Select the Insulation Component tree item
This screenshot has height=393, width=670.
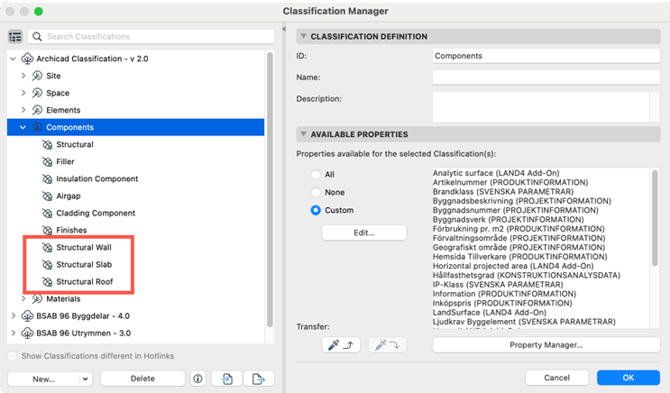coord(97,179)
